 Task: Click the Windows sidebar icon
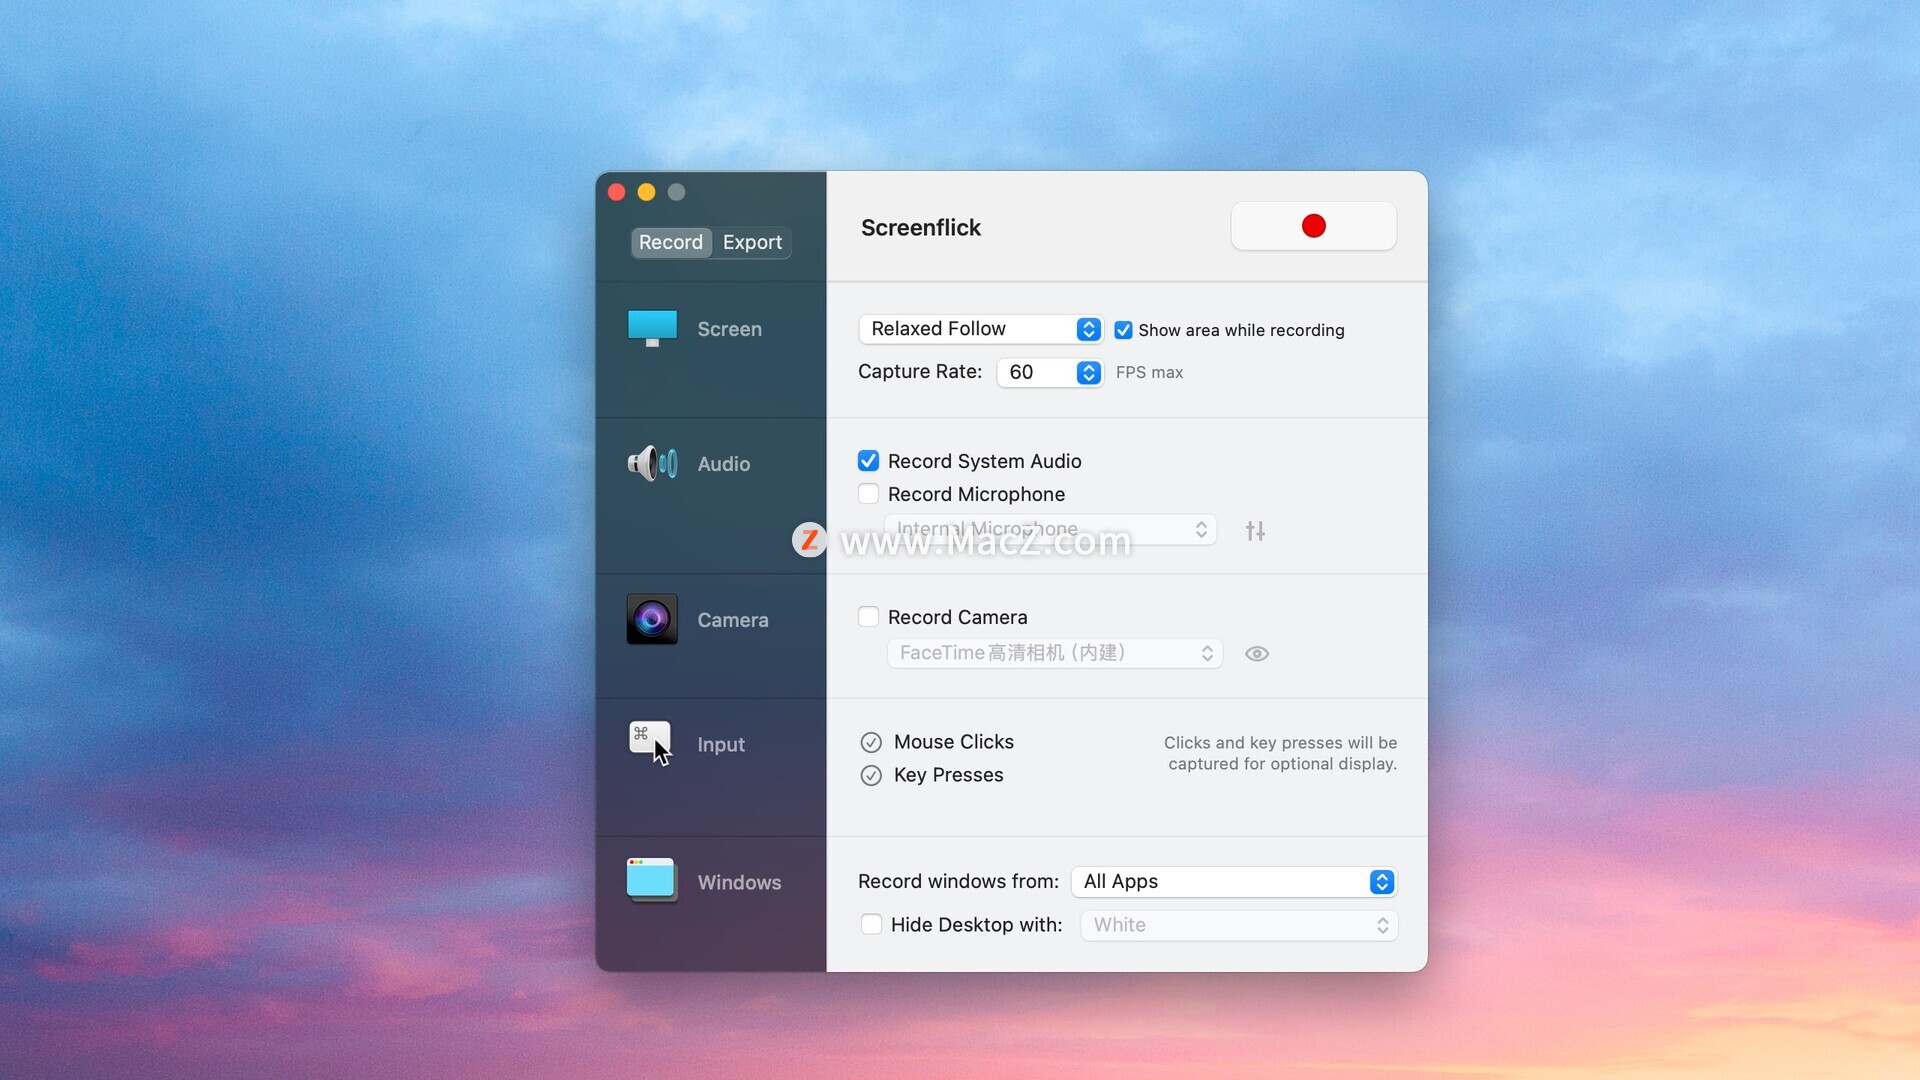651,880
